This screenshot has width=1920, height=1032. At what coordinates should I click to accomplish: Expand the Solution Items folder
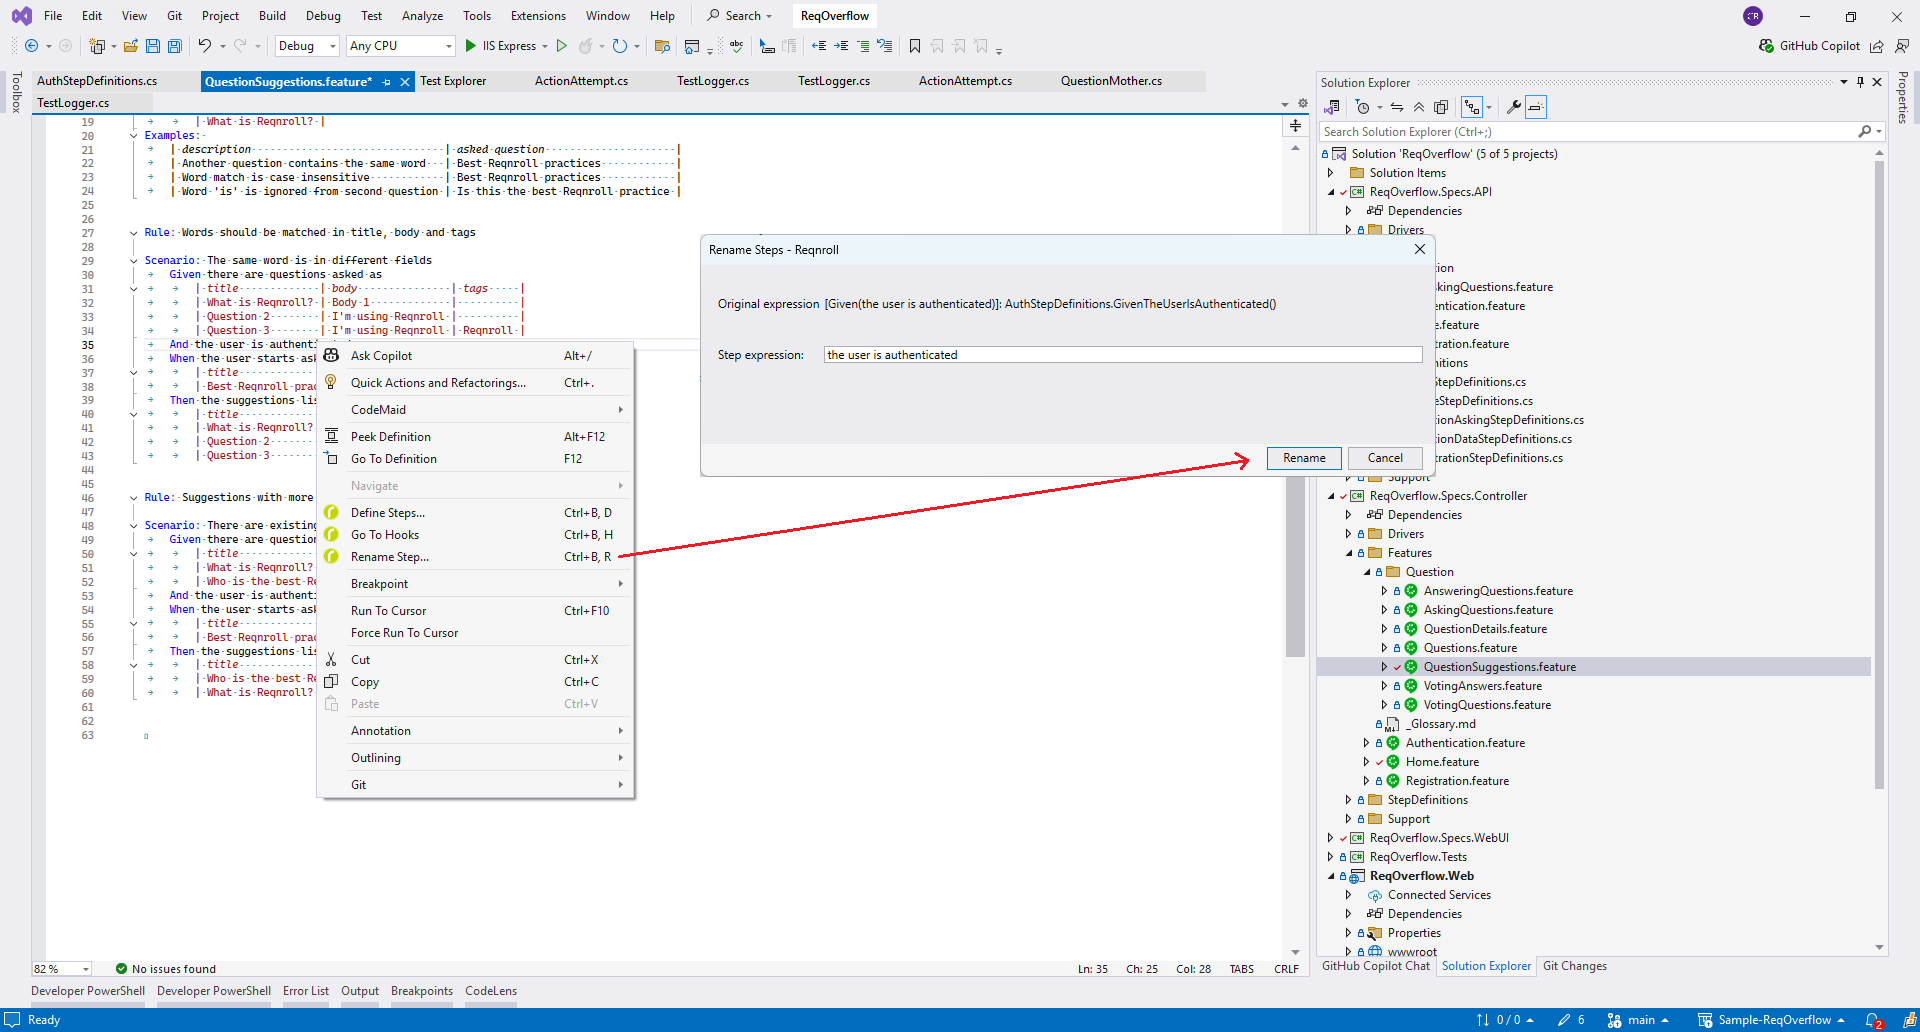click(x=1331, y=173)
